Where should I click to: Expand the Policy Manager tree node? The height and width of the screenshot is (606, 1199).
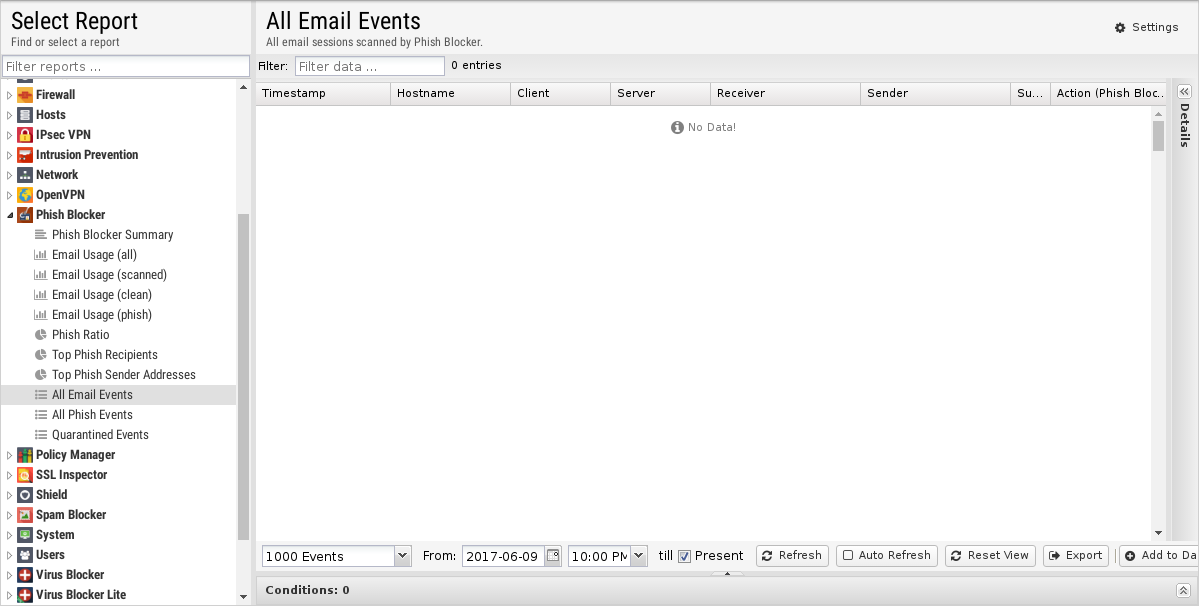pos(10,455)
